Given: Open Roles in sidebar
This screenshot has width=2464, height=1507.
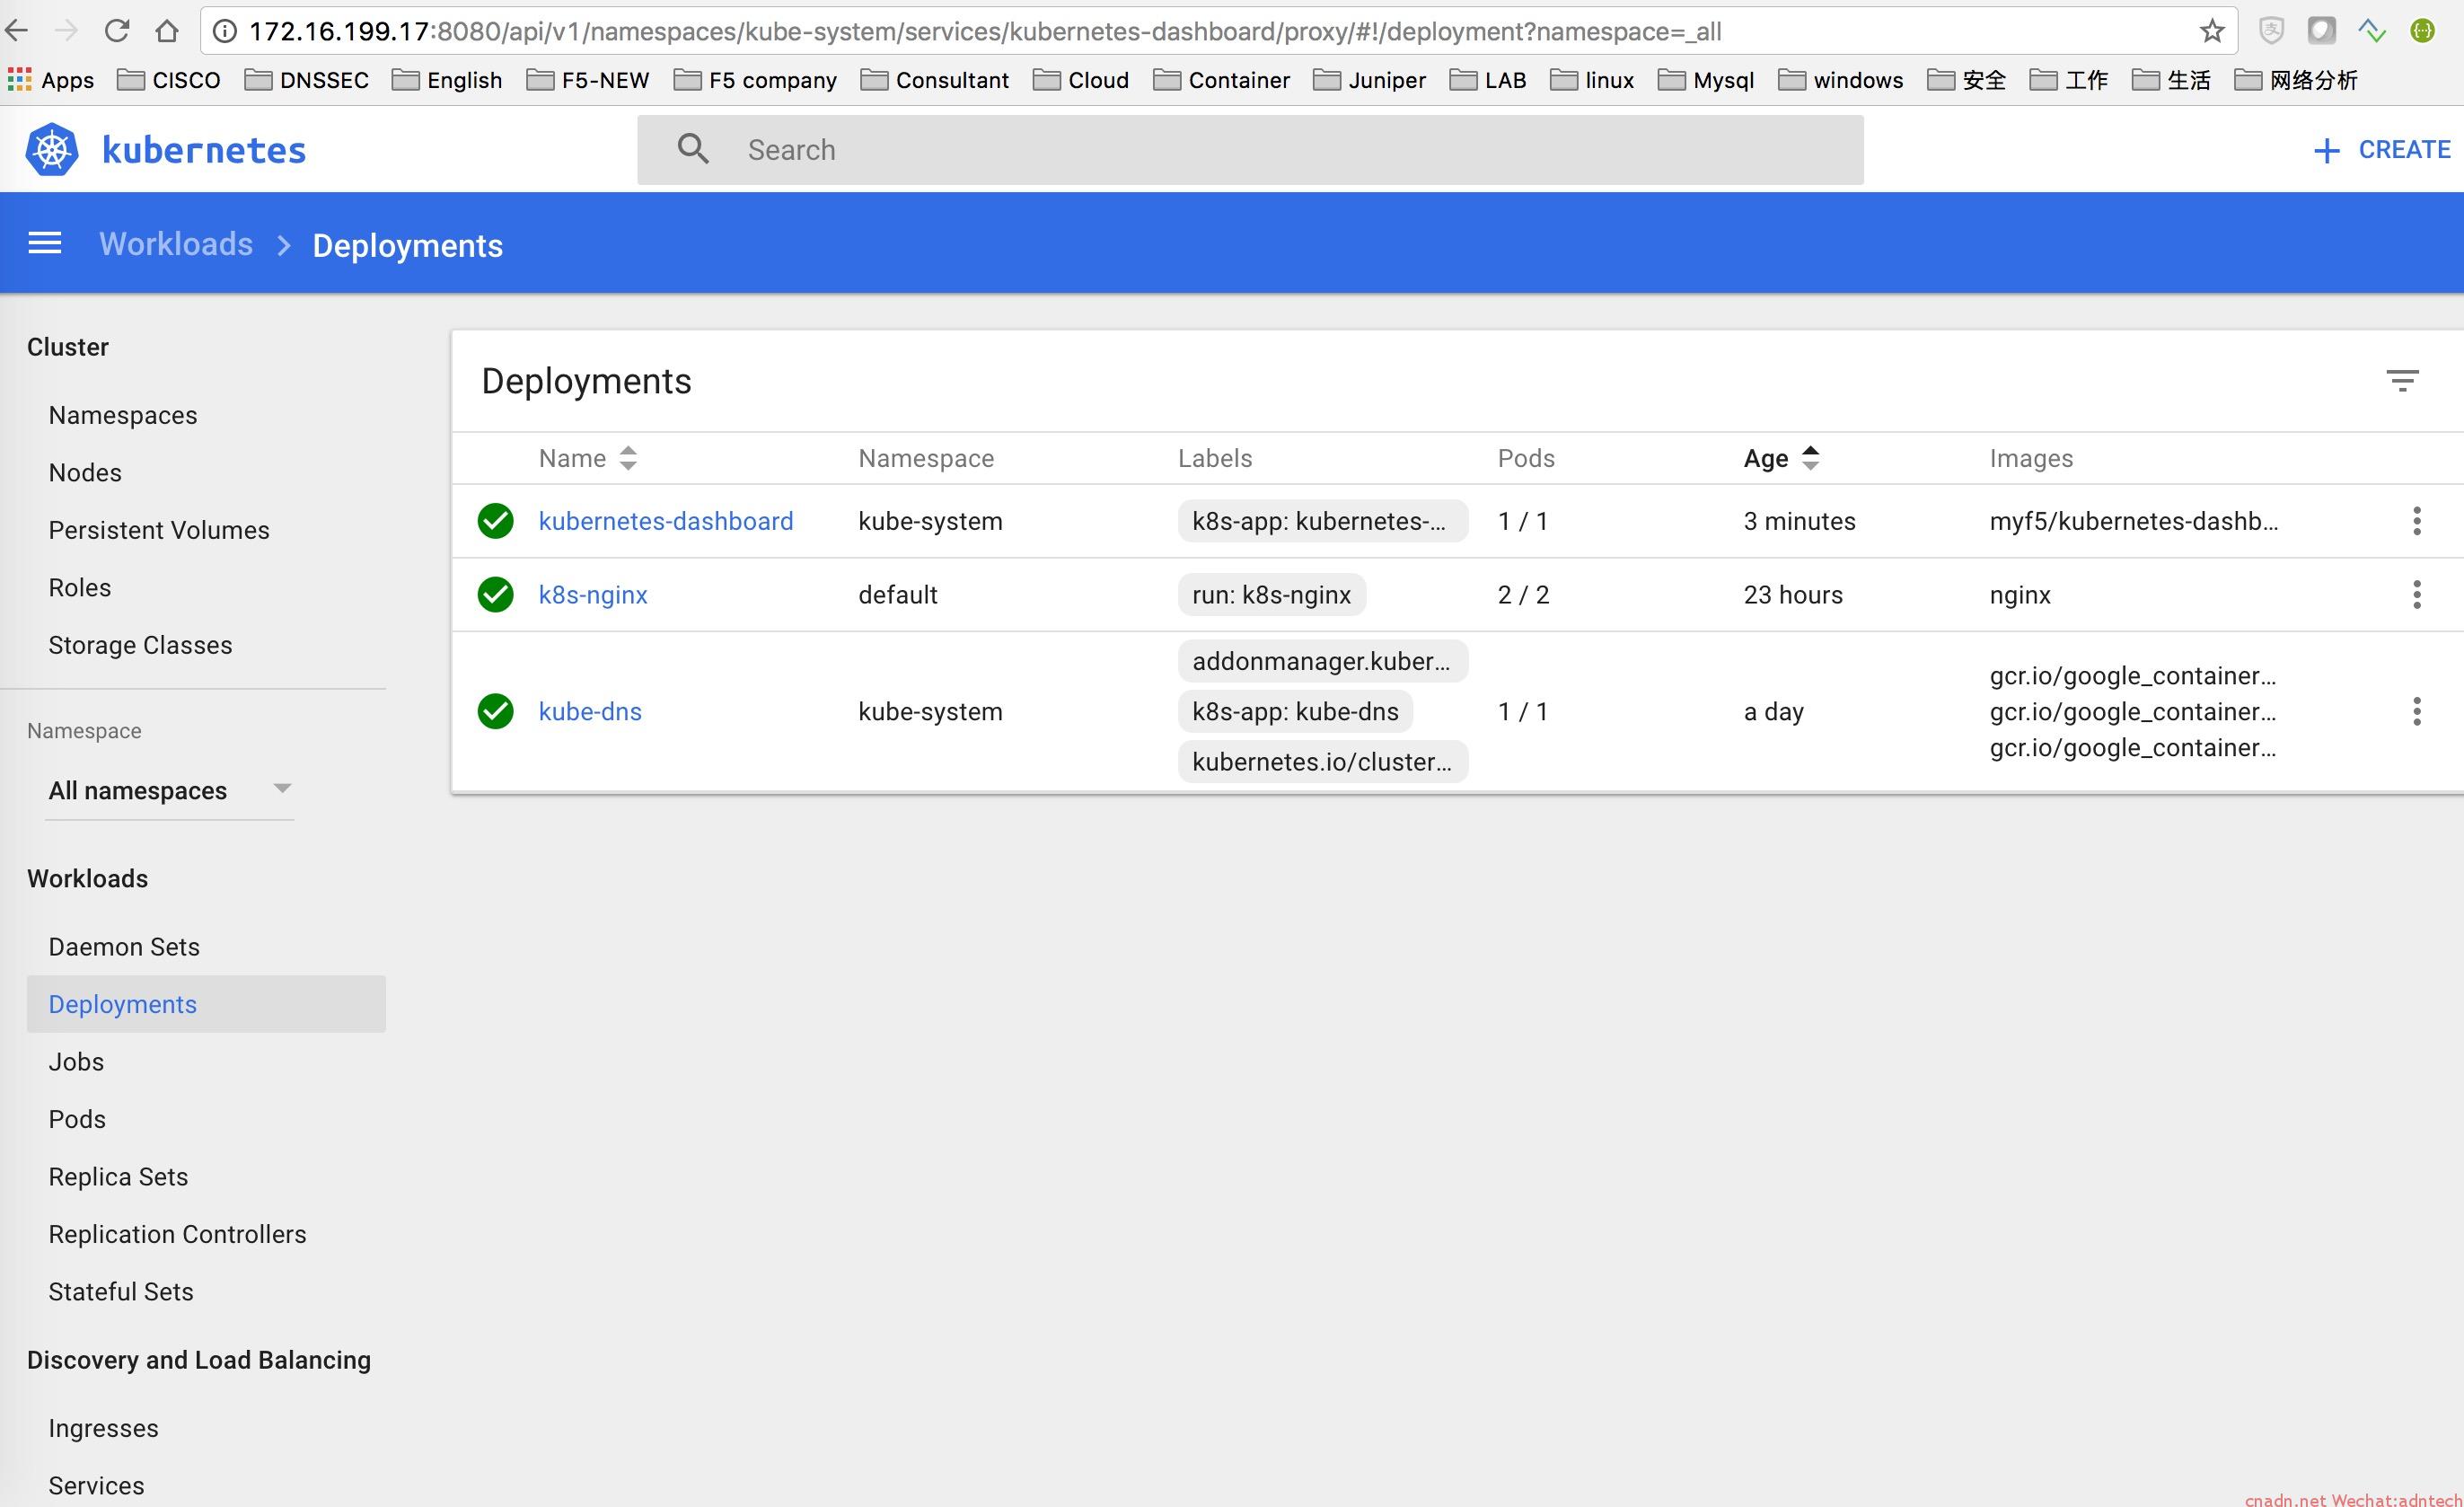Looking at the screenshot, I should pos(80,587).
